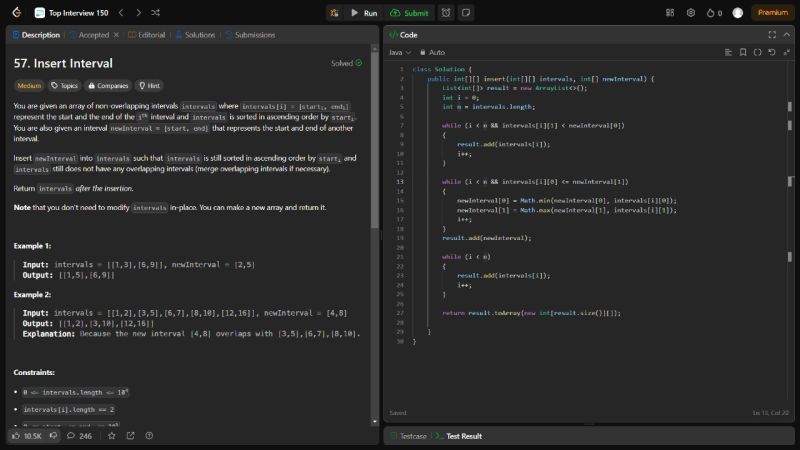The width and height of the screenshot is (800, 450).
Task: View the streak flame counter
Action: click(714, 13)
